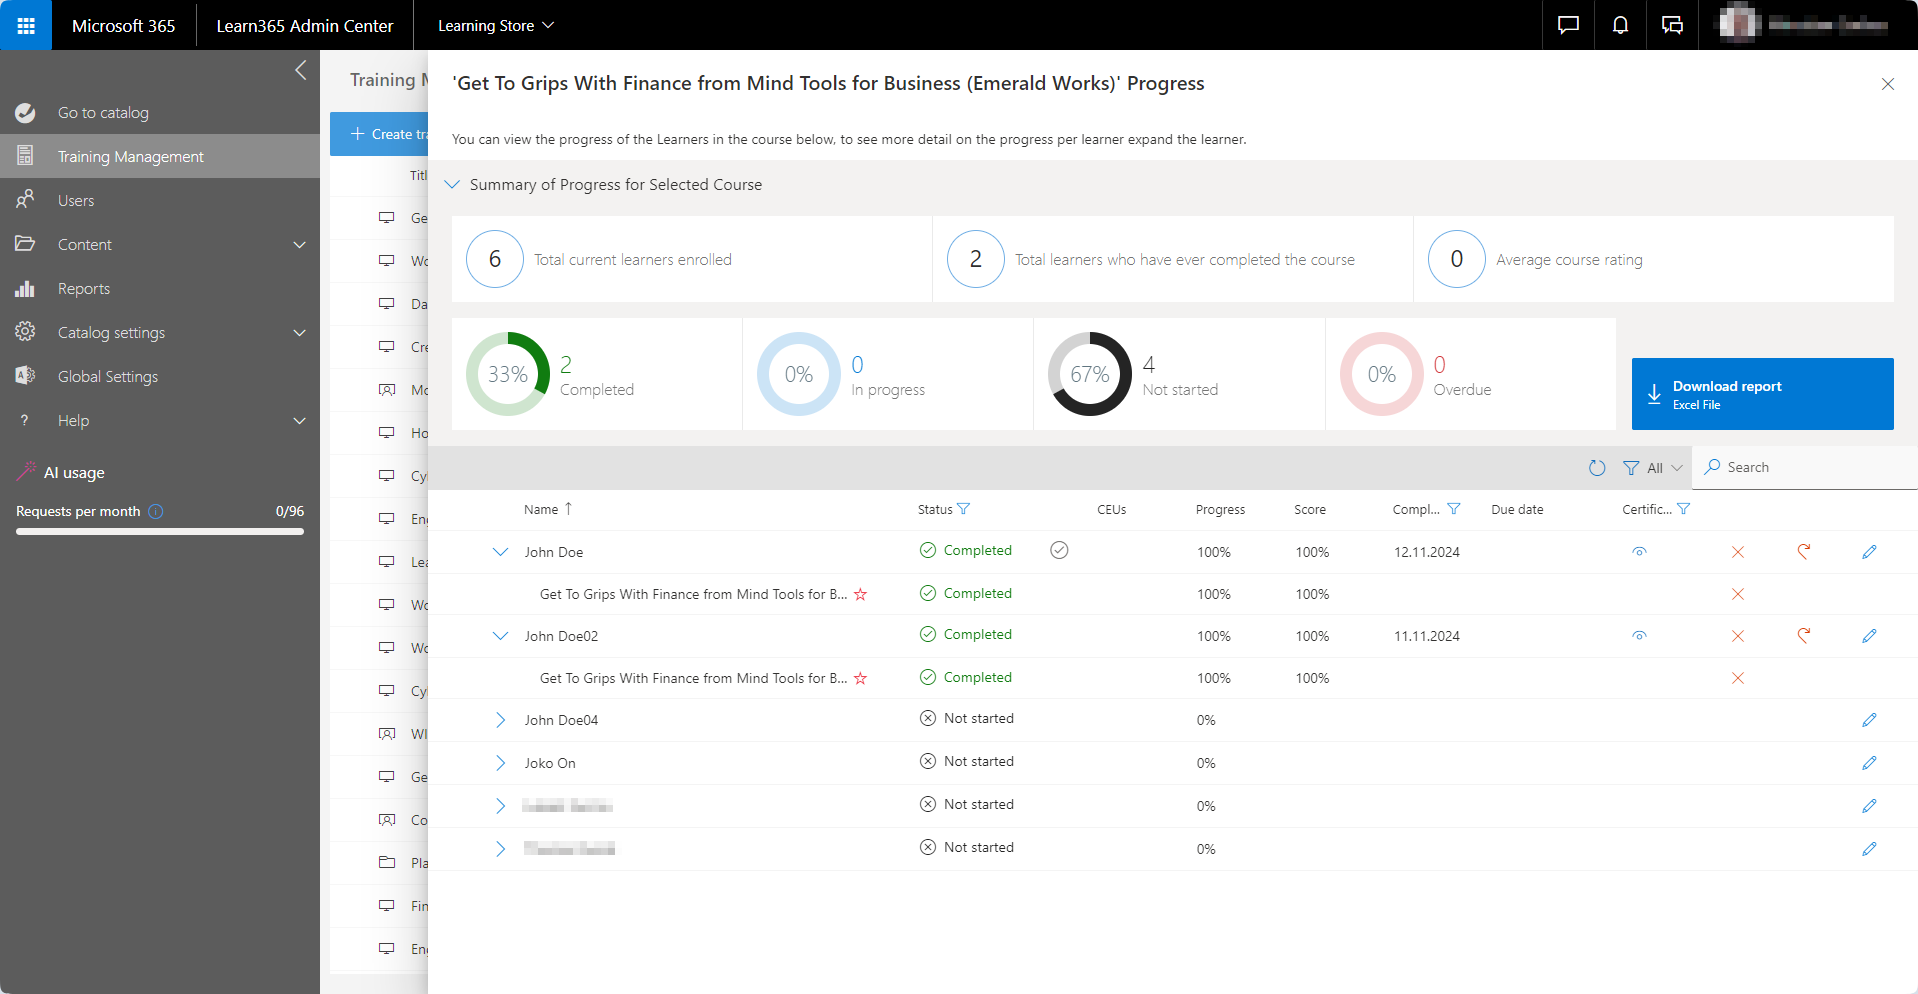Filter by Certificate column

(1683, 509)
